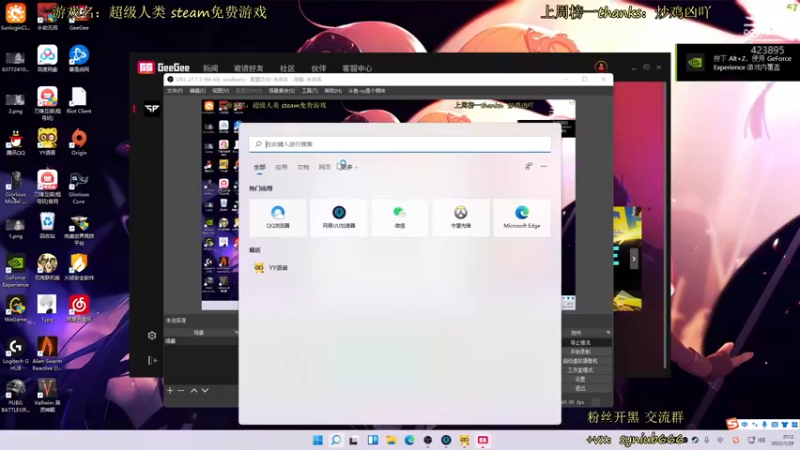Click the search panel more options ellipsis
This screenshot has height=450, width=800.
(x=544, y=166)
